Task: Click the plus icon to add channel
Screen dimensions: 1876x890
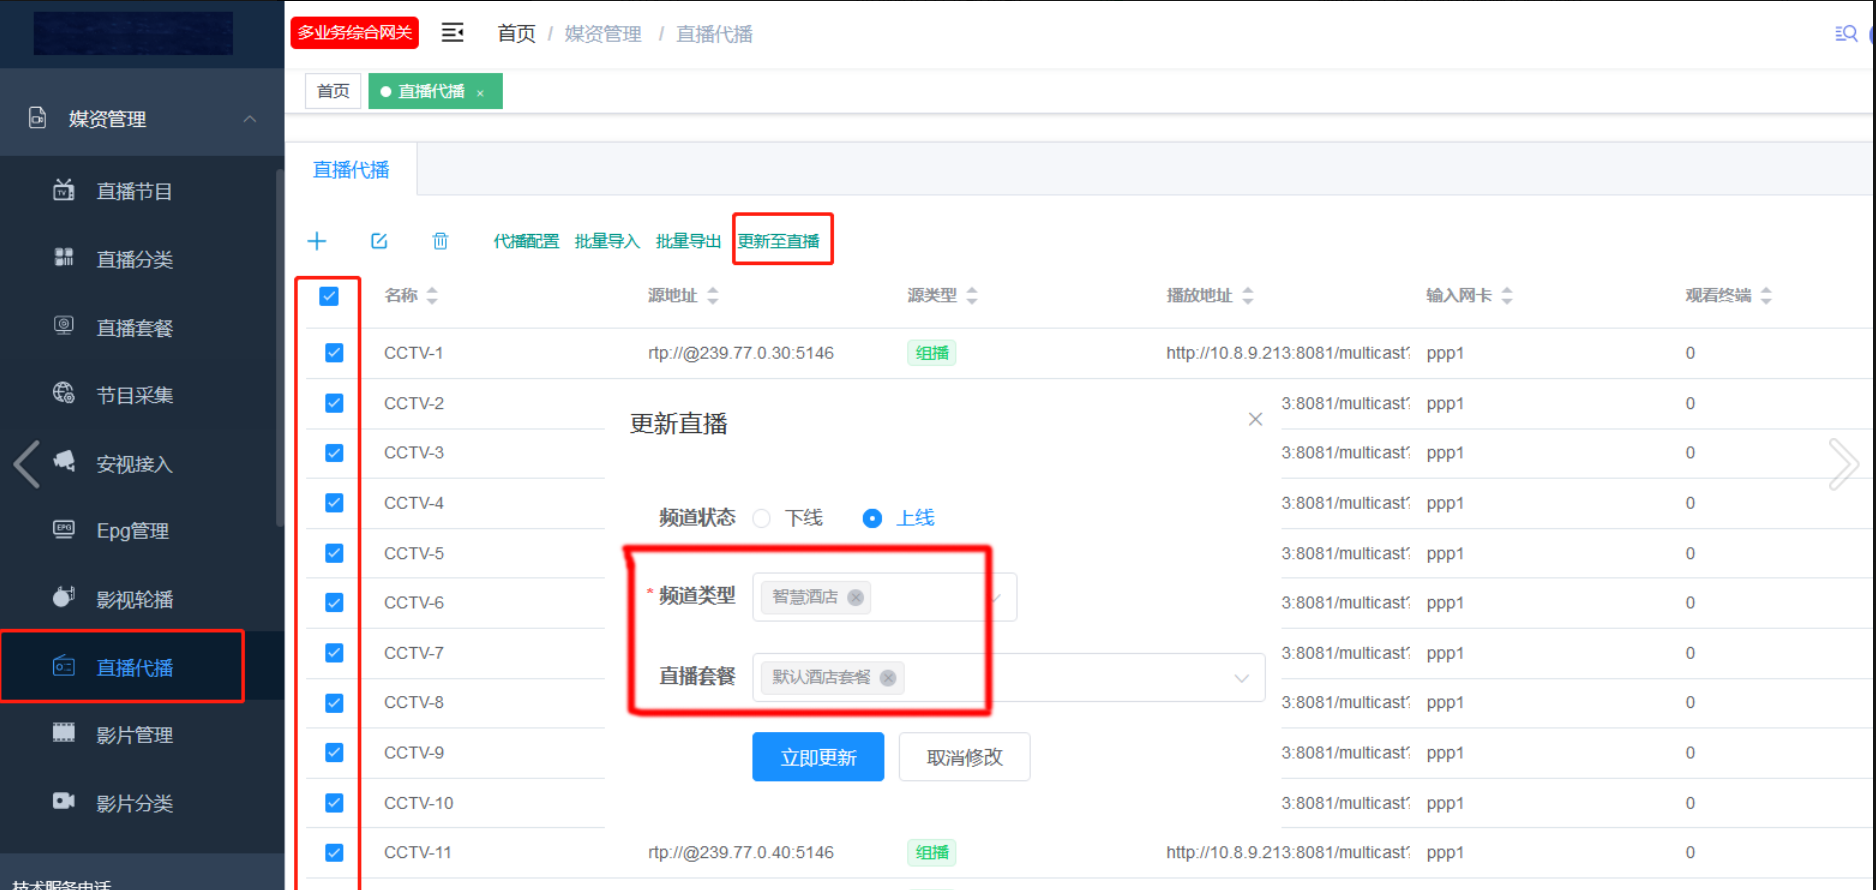Action: pyautogui.click(x=317, y=241)
